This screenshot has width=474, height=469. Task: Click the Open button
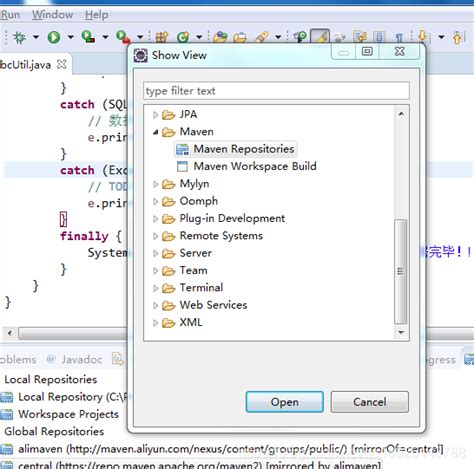[285, 402]
